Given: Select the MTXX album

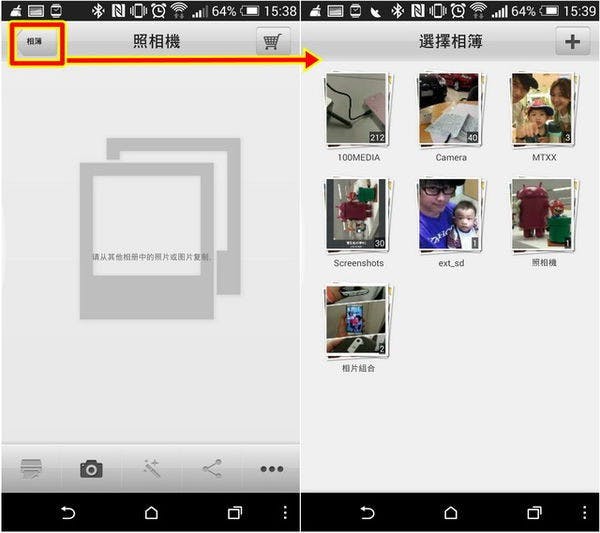Looking at the screenshot, I should [x=543, y=110].
